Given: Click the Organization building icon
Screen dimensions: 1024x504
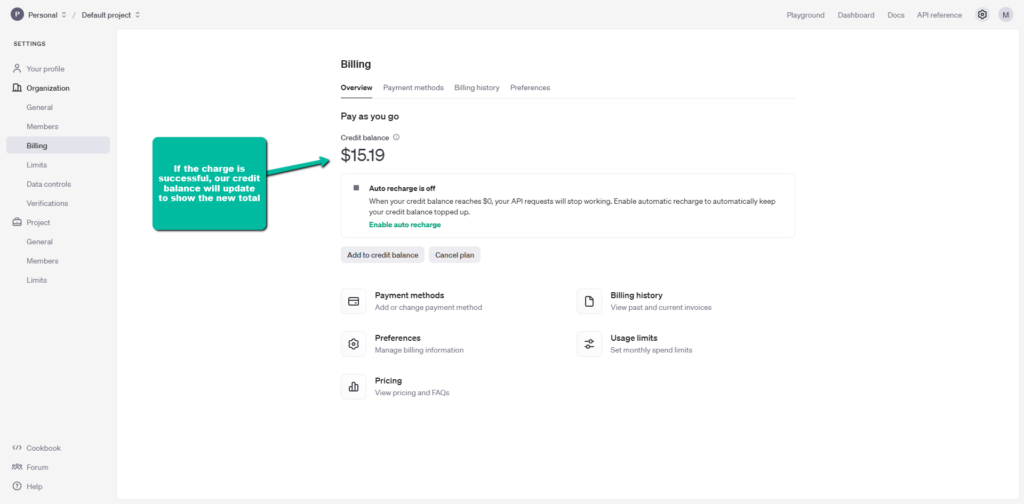Looking at the screenshot, I should click(17, 87).
